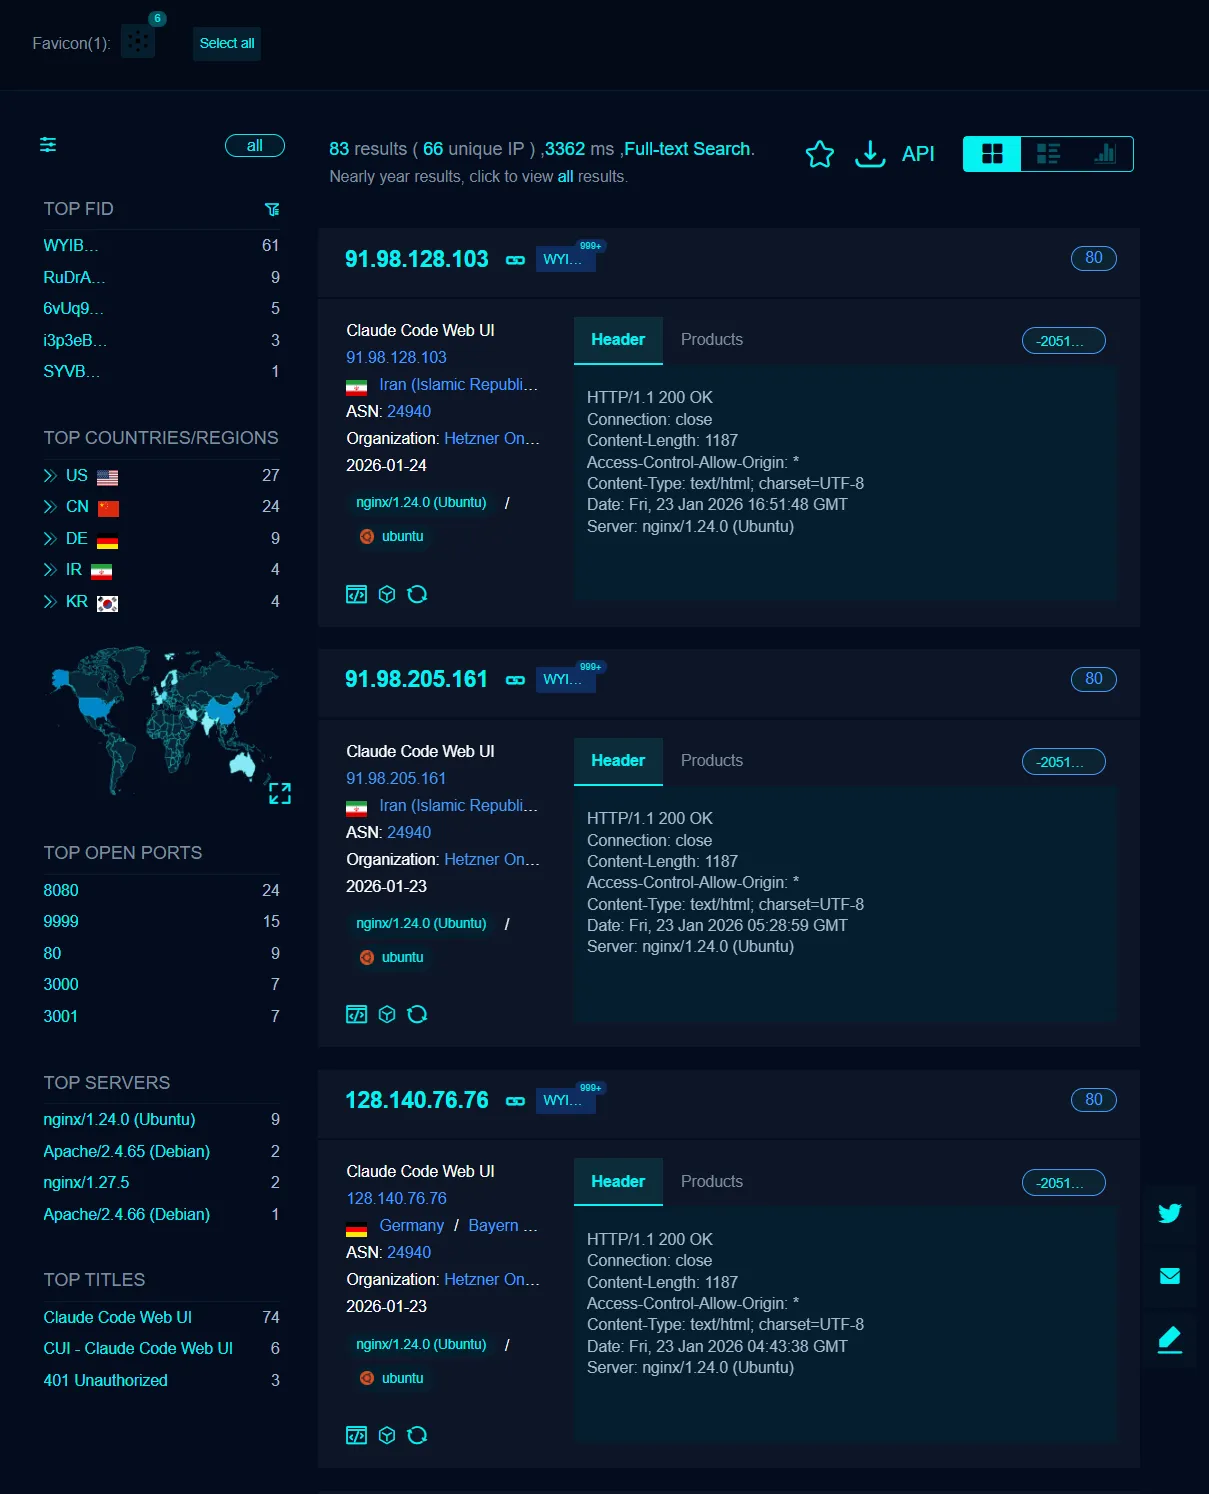The height and width of the screenshot is (1494, 1209).
Task: Open ASN 24940 link
Action: [x=409, y=411]
